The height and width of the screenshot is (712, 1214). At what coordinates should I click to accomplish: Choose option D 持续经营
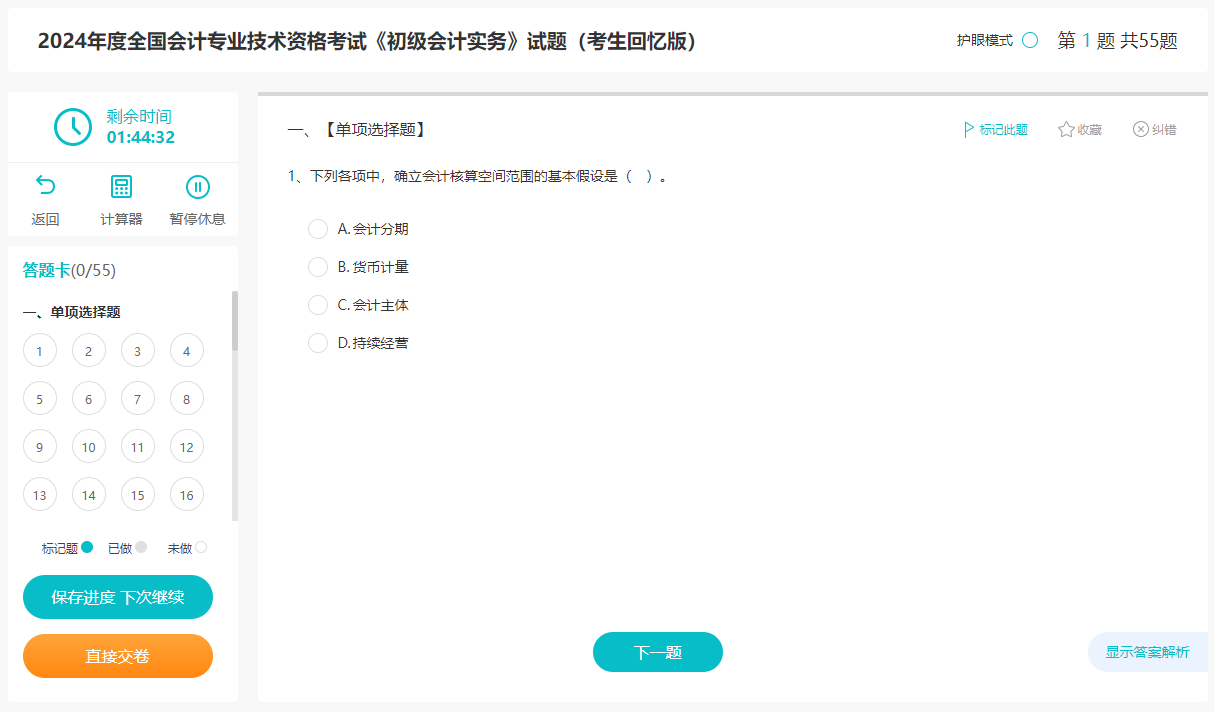click(x=317, y=343)
